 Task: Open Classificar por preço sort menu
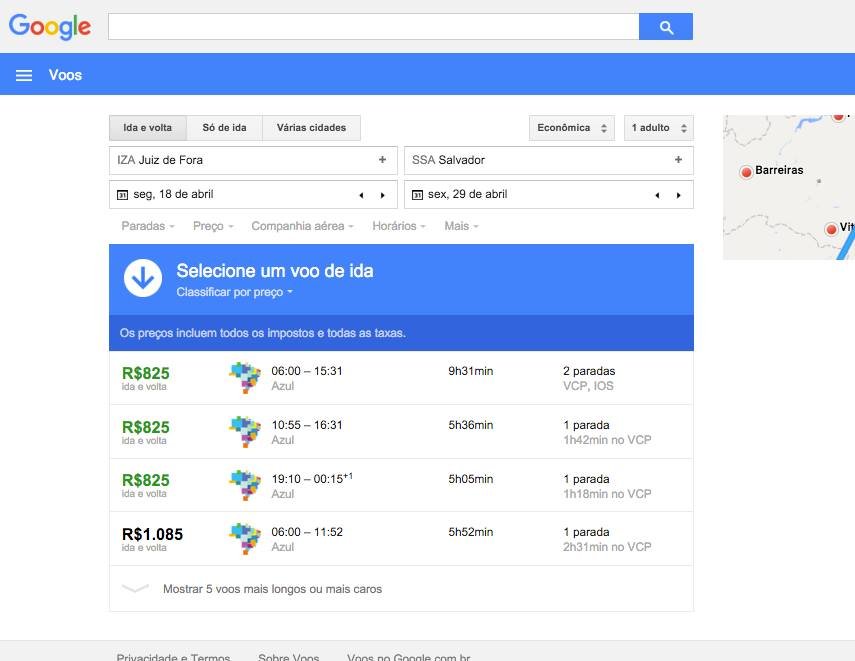coord(234,292)
